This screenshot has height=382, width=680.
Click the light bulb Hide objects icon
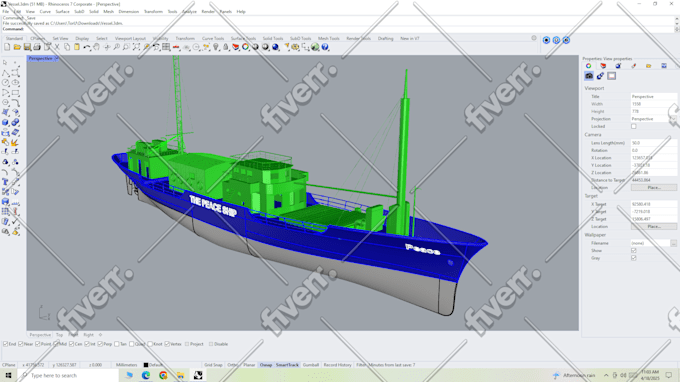tap(216, 47)
